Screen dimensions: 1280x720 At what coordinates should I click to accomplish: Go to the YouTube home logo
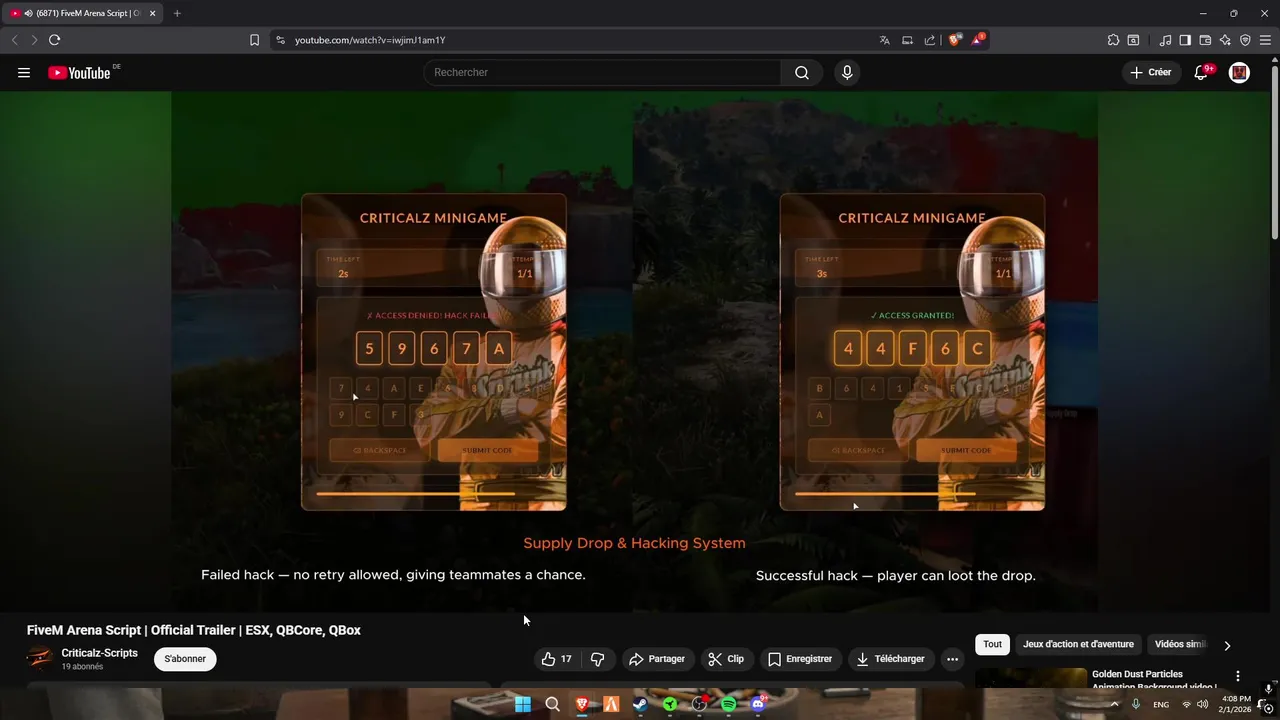pos(79,72)
